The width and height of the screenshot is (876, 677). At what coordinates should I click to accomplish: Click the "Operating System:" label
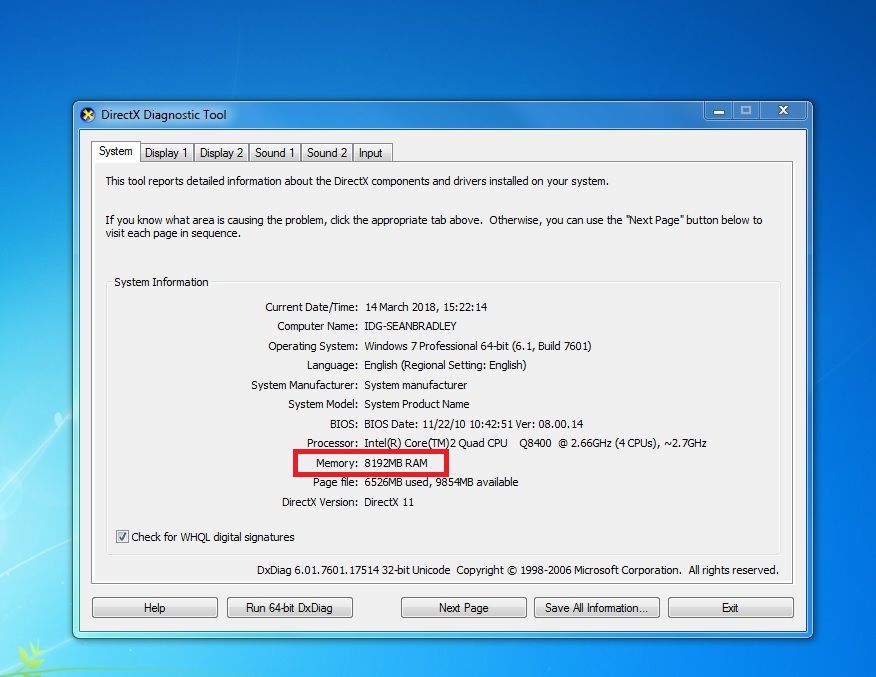click(313, 346)
